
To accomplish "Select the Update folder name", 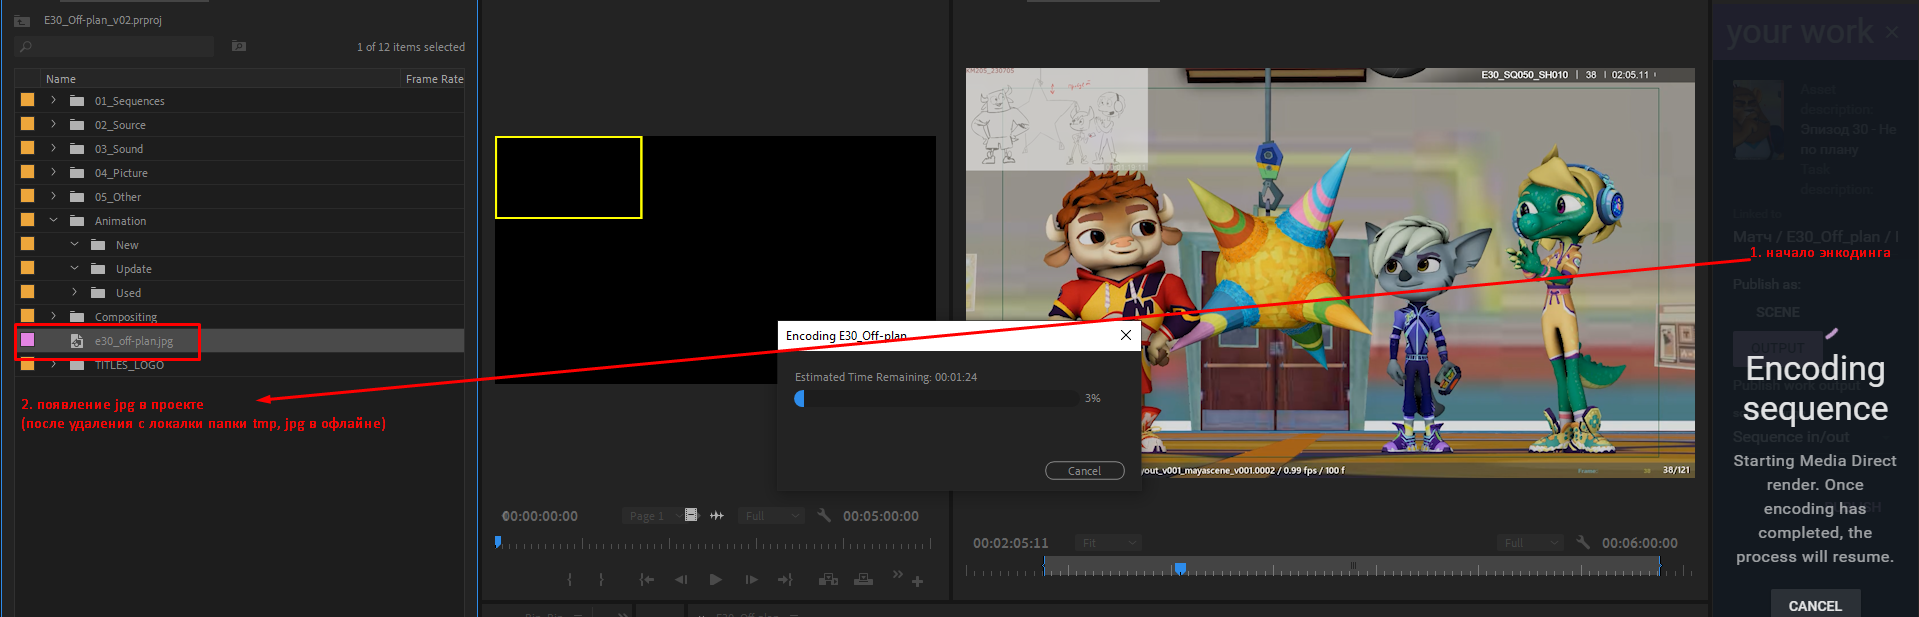I will coord(134,269).
